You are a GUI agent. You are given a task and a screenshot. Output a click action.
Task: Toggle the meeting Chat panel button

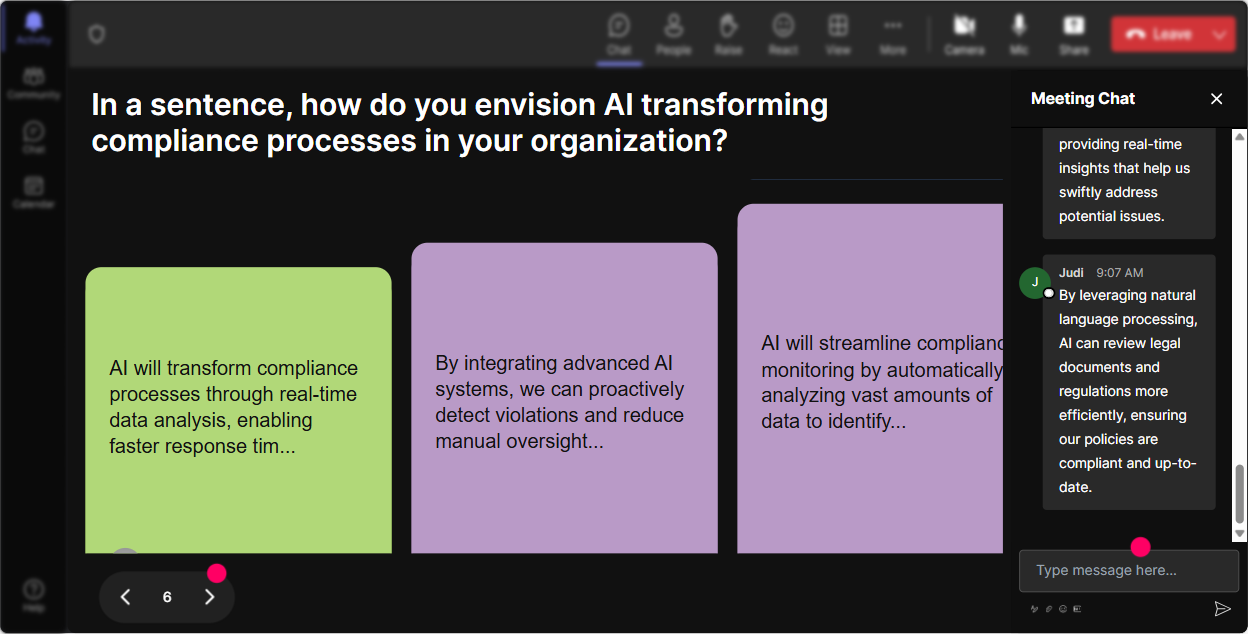point(619,34)
